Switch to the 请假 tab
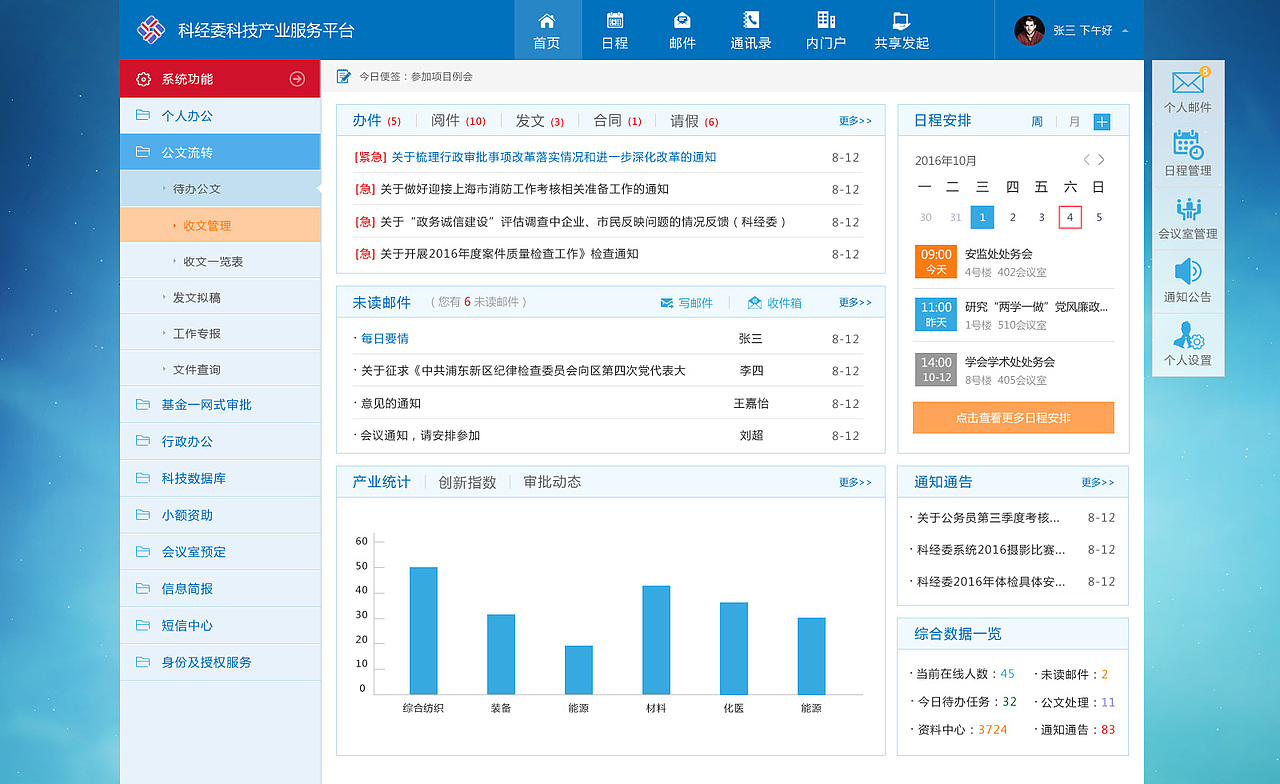Viewport: 1280px width, 784px height. (x=694, y=121)
